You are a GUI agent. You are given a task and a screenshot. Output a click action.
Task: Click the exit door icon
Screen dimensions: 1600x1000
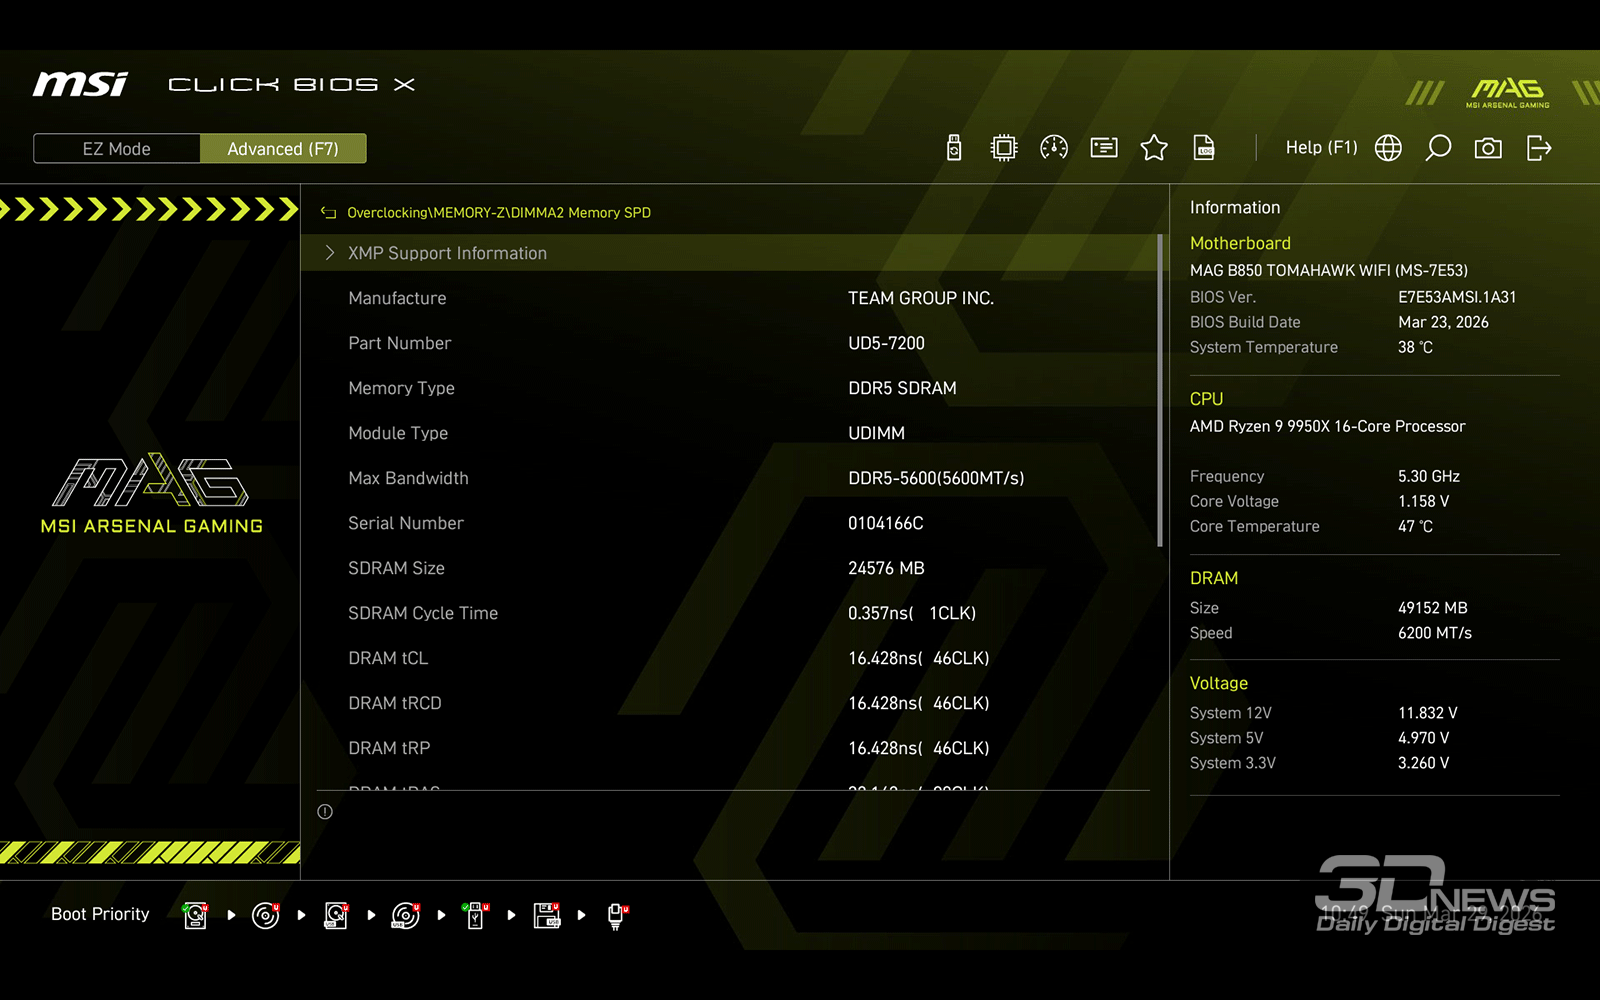[1539, 148]
